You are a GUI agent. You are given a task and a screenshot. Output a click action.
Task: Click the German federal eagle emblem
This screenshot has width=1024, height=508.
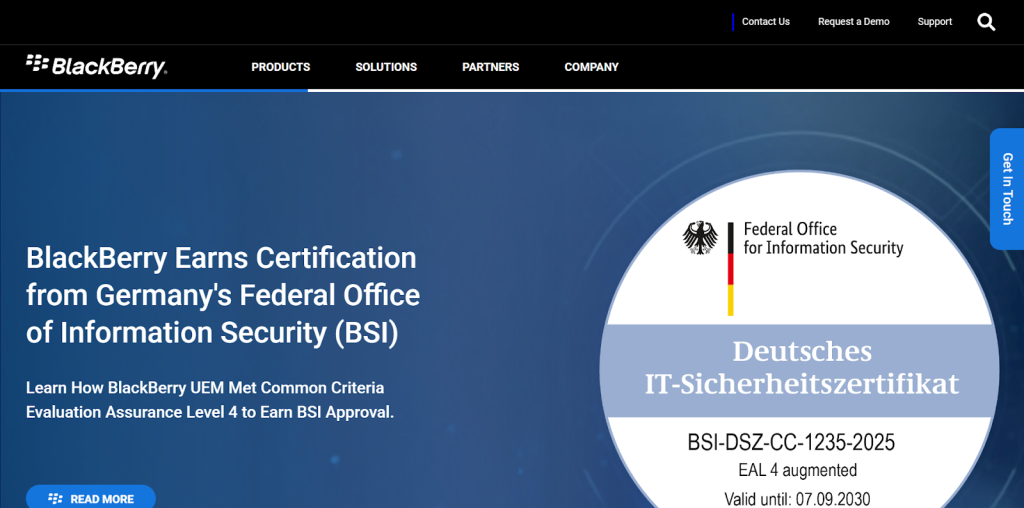[700, 238]
